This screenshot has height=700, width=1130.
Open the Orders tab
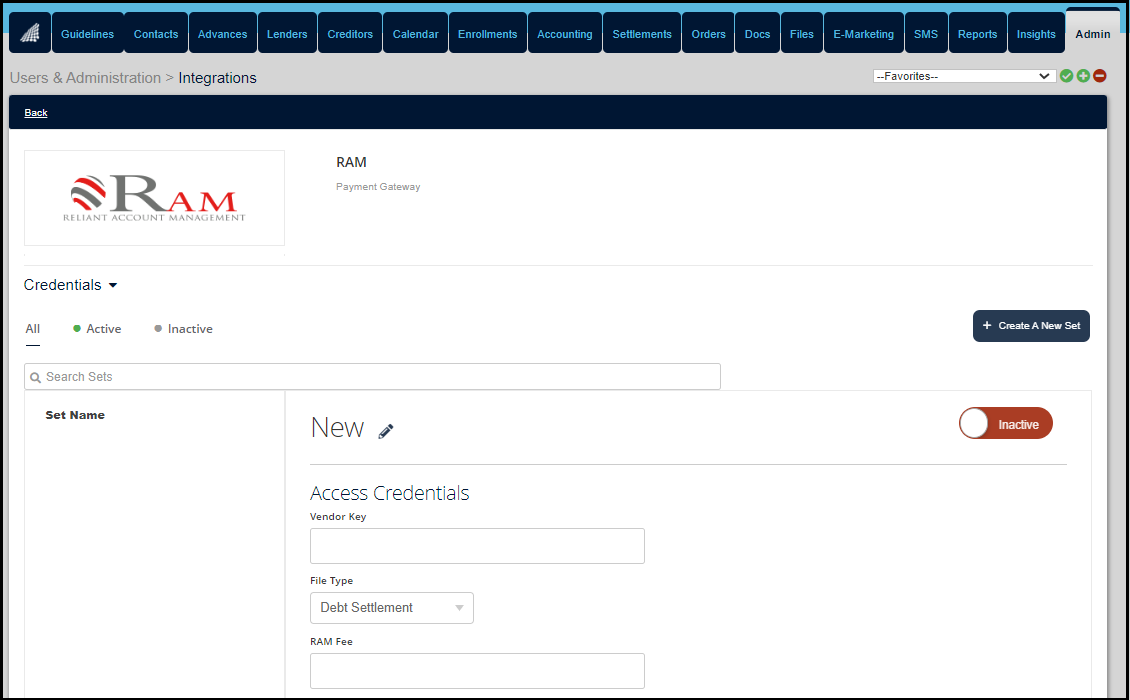(x=708, y=33)
